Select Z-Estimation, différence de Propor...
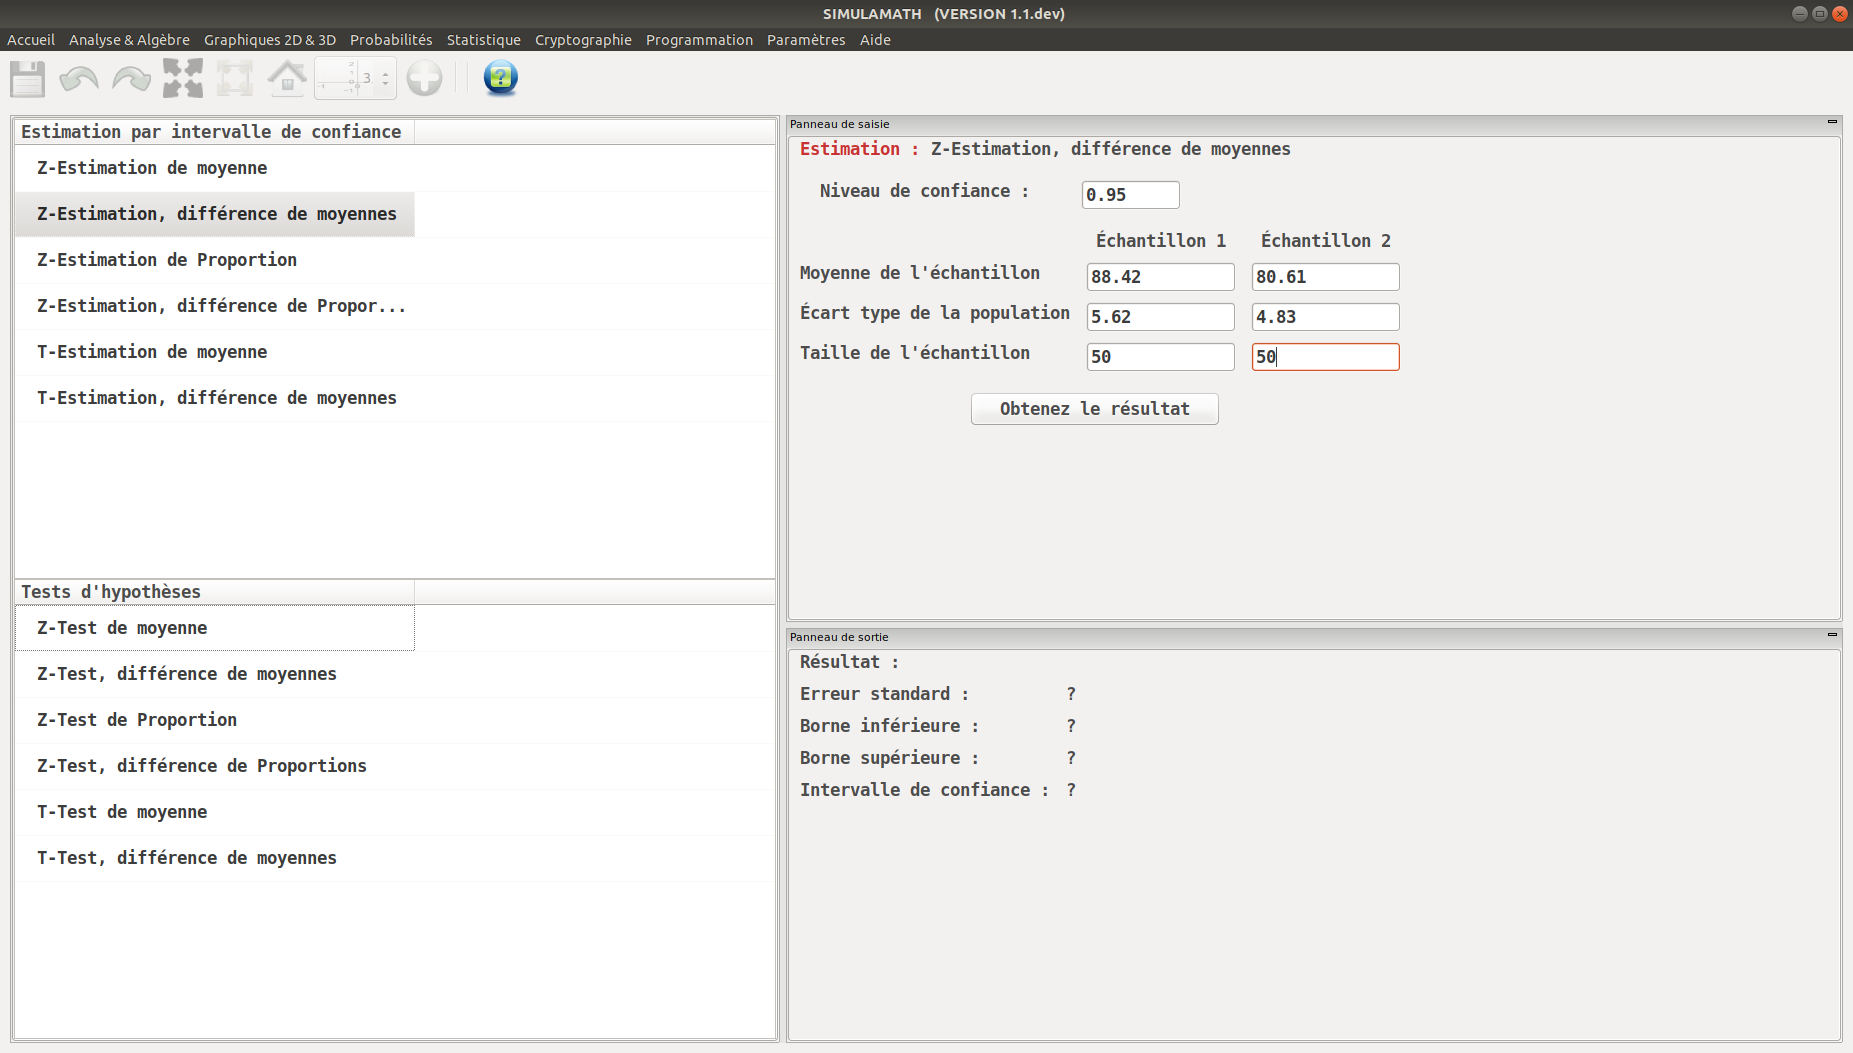This screenshot has height=1053, width=1853. pyautogui.click(x=215, y=306)
